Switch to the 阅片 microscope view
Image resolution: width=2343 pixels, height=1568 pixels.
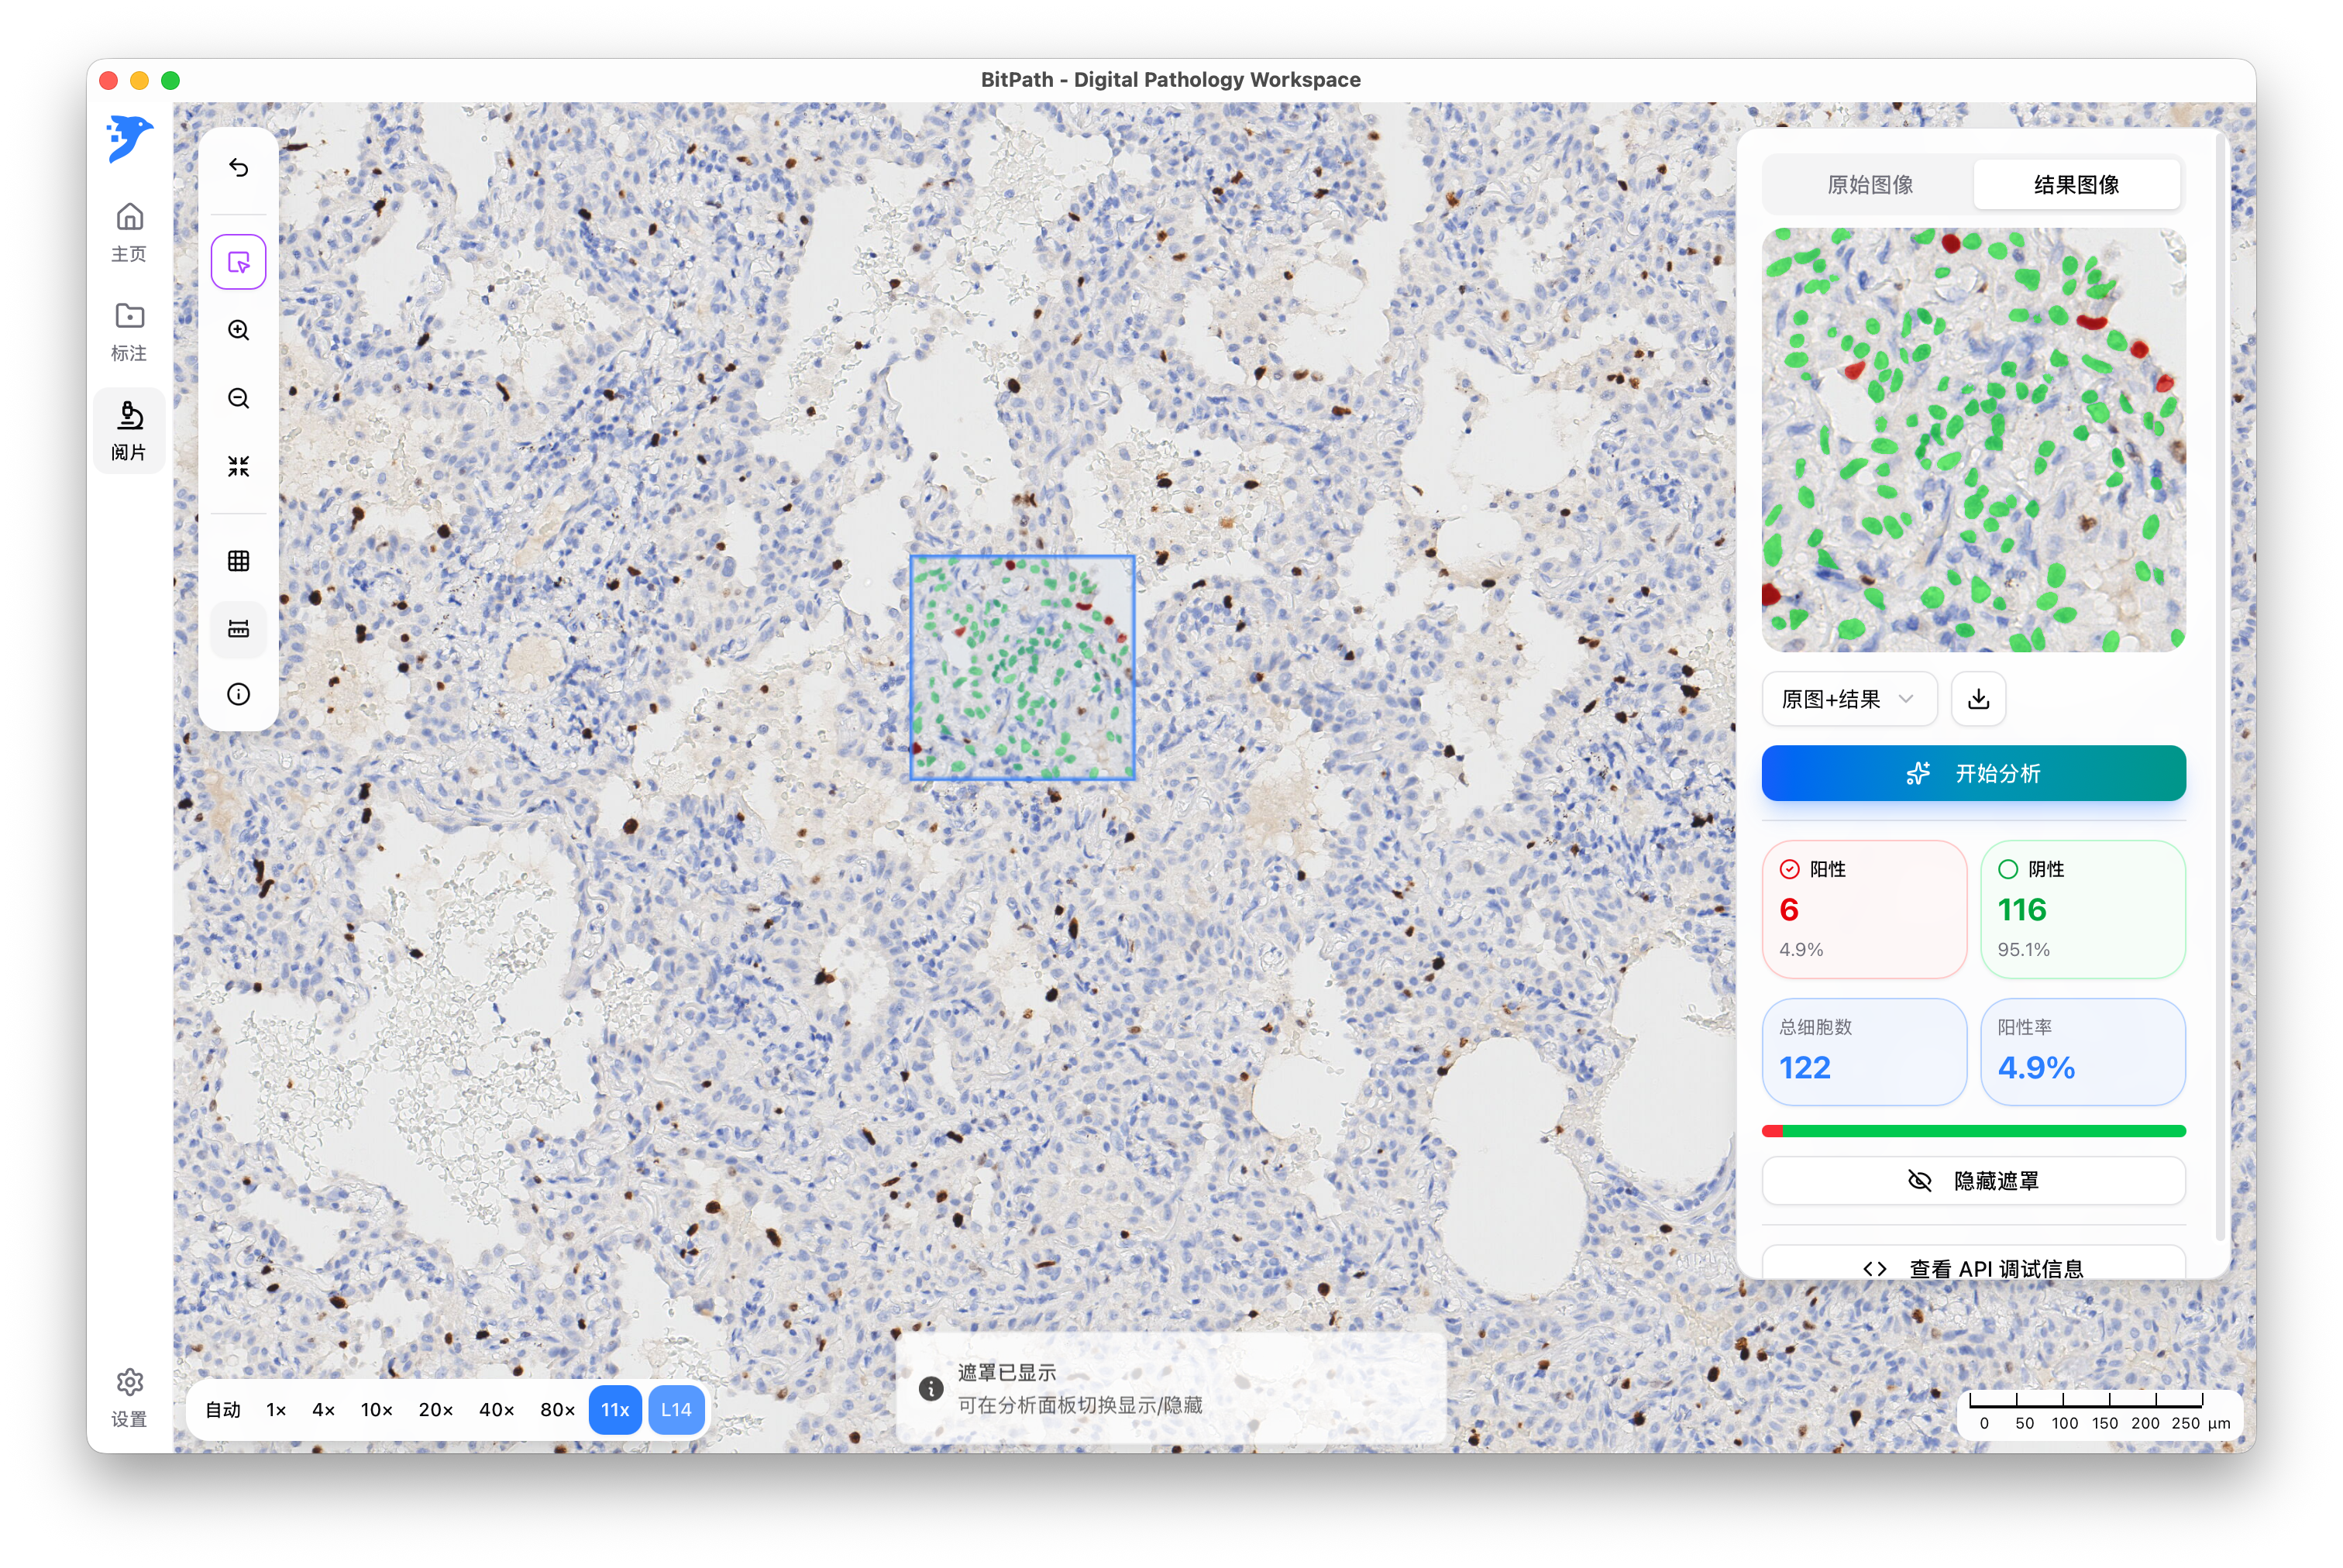pyautogui.click(x=129, y=431)
